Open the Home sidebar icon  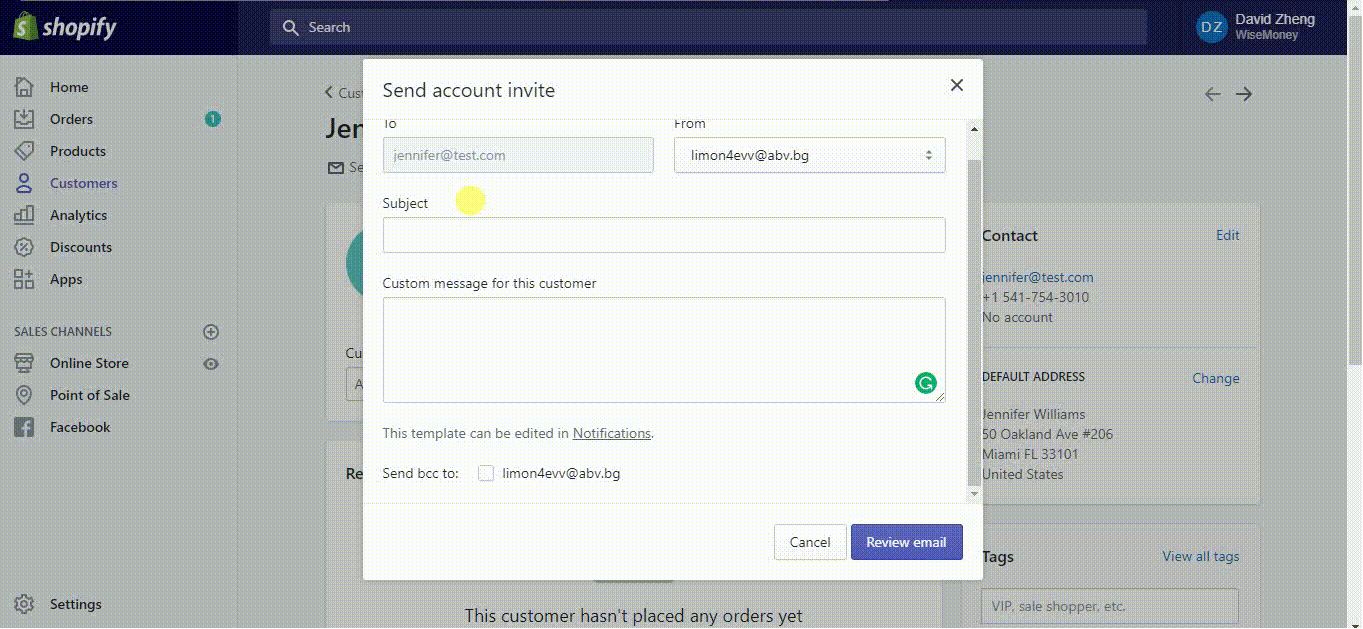coord(24,87)
